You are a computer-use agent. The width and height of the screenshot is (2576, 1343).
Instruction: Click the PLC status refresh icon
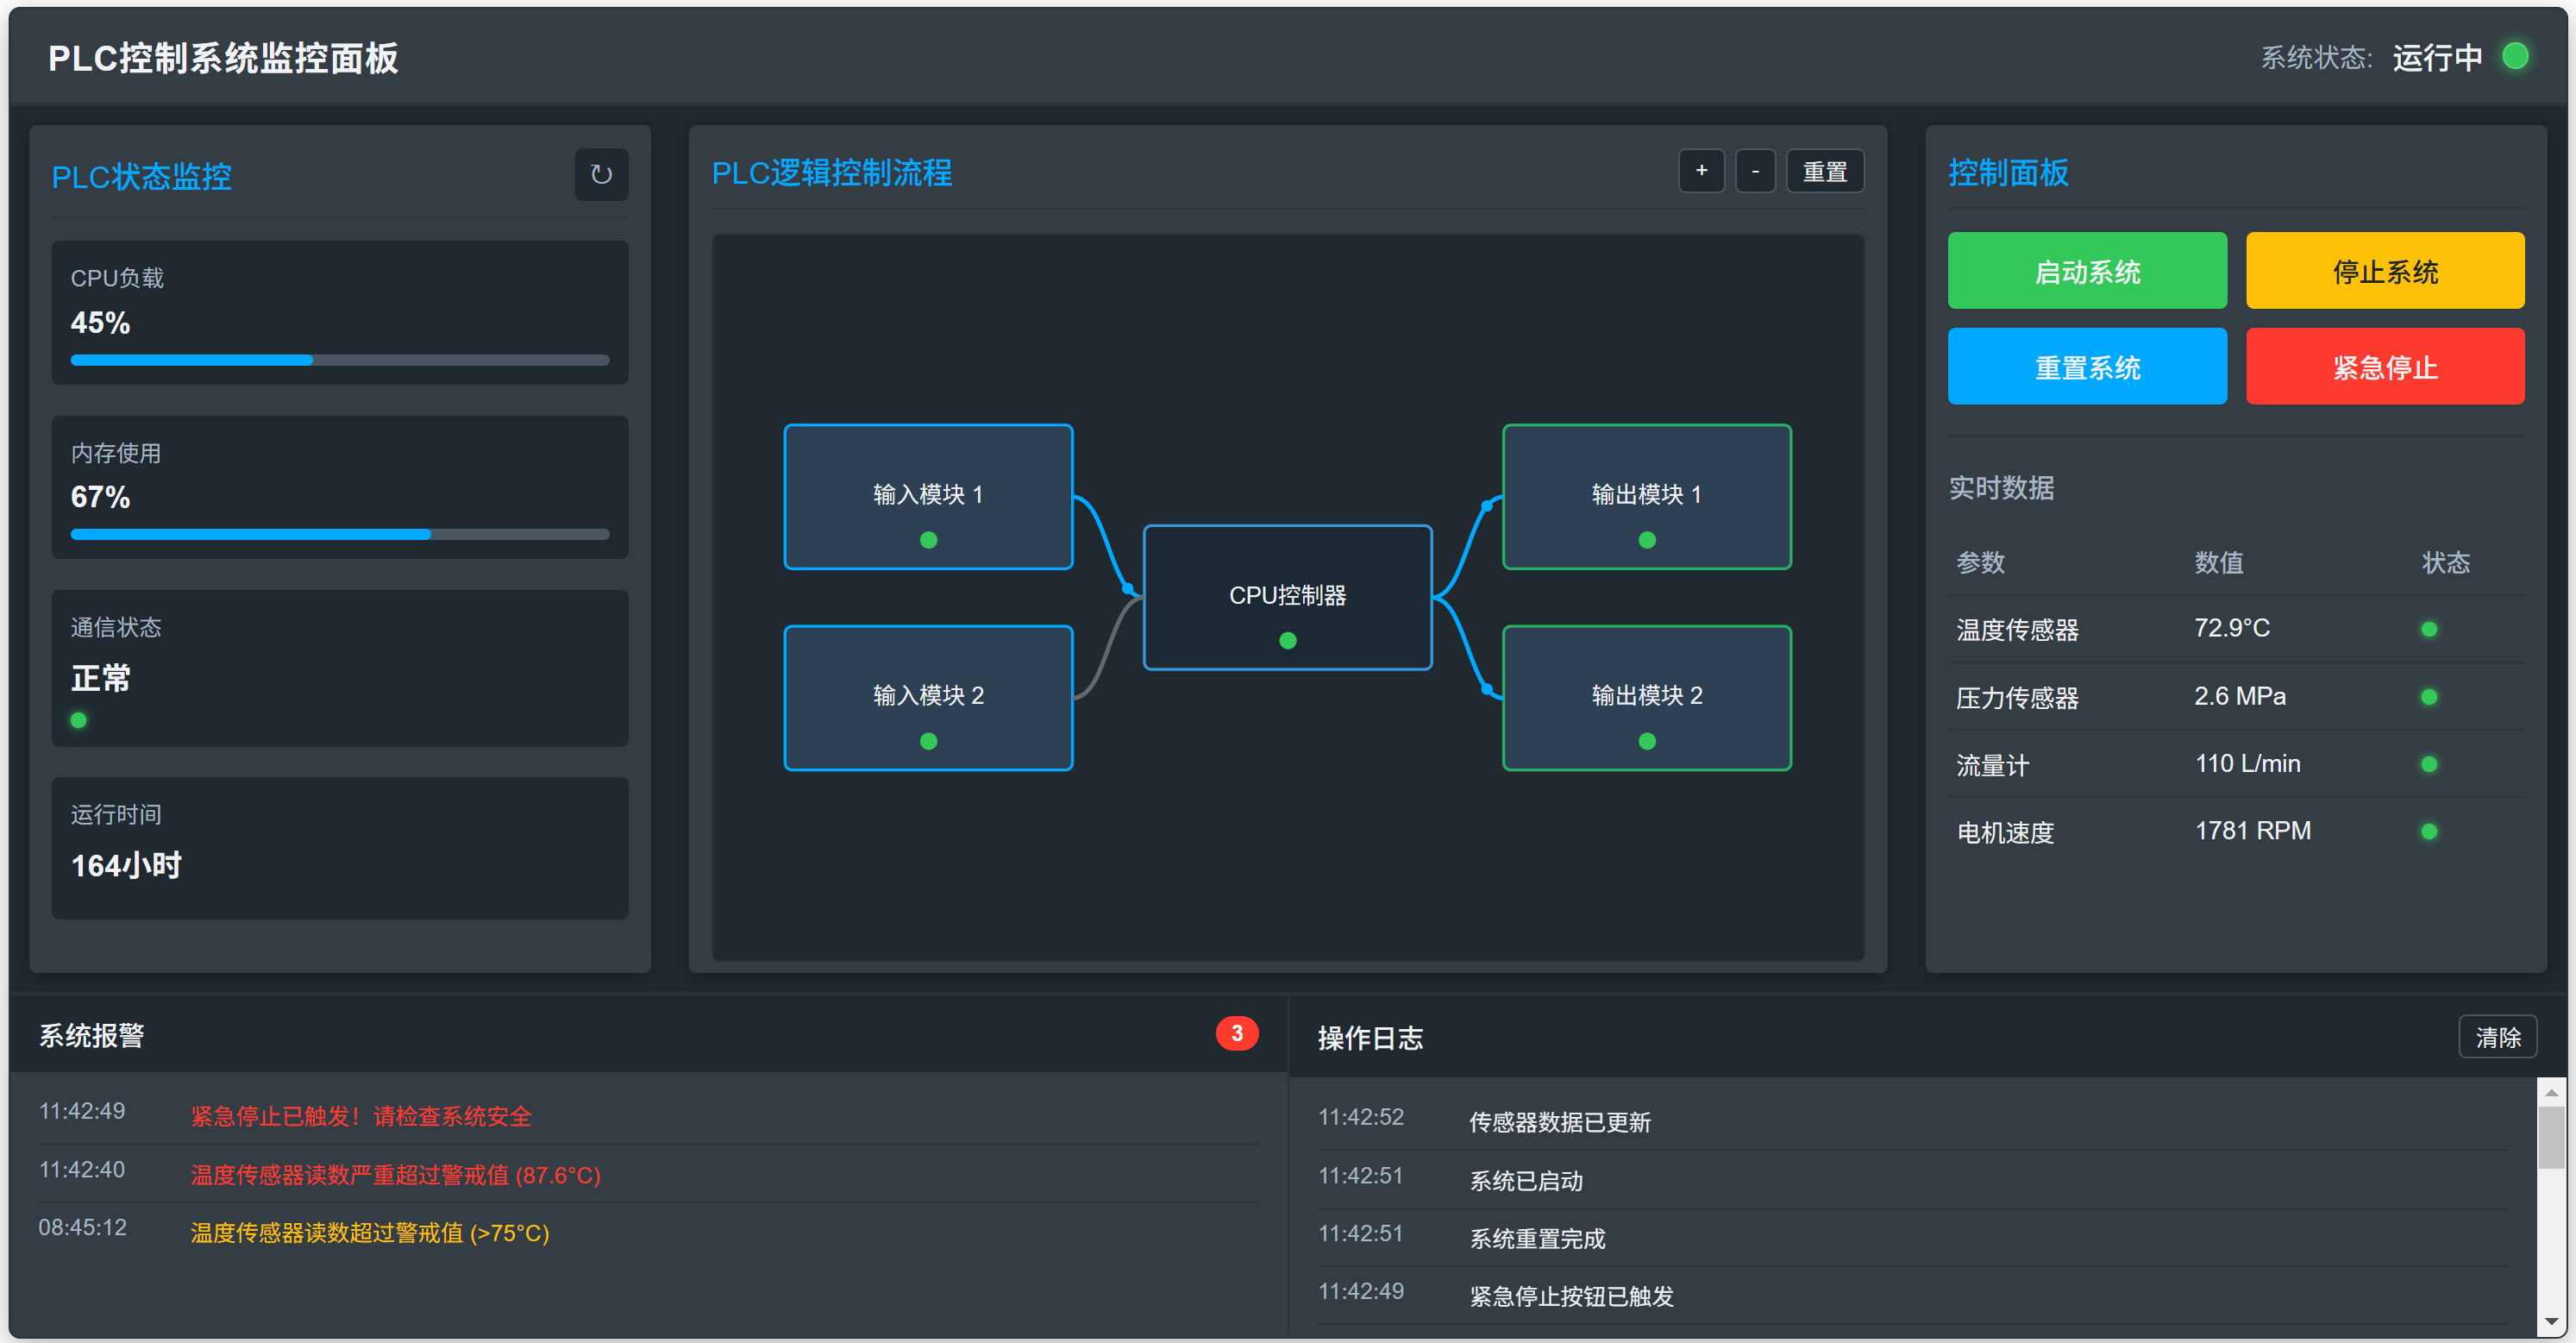[x=601, y=175]
